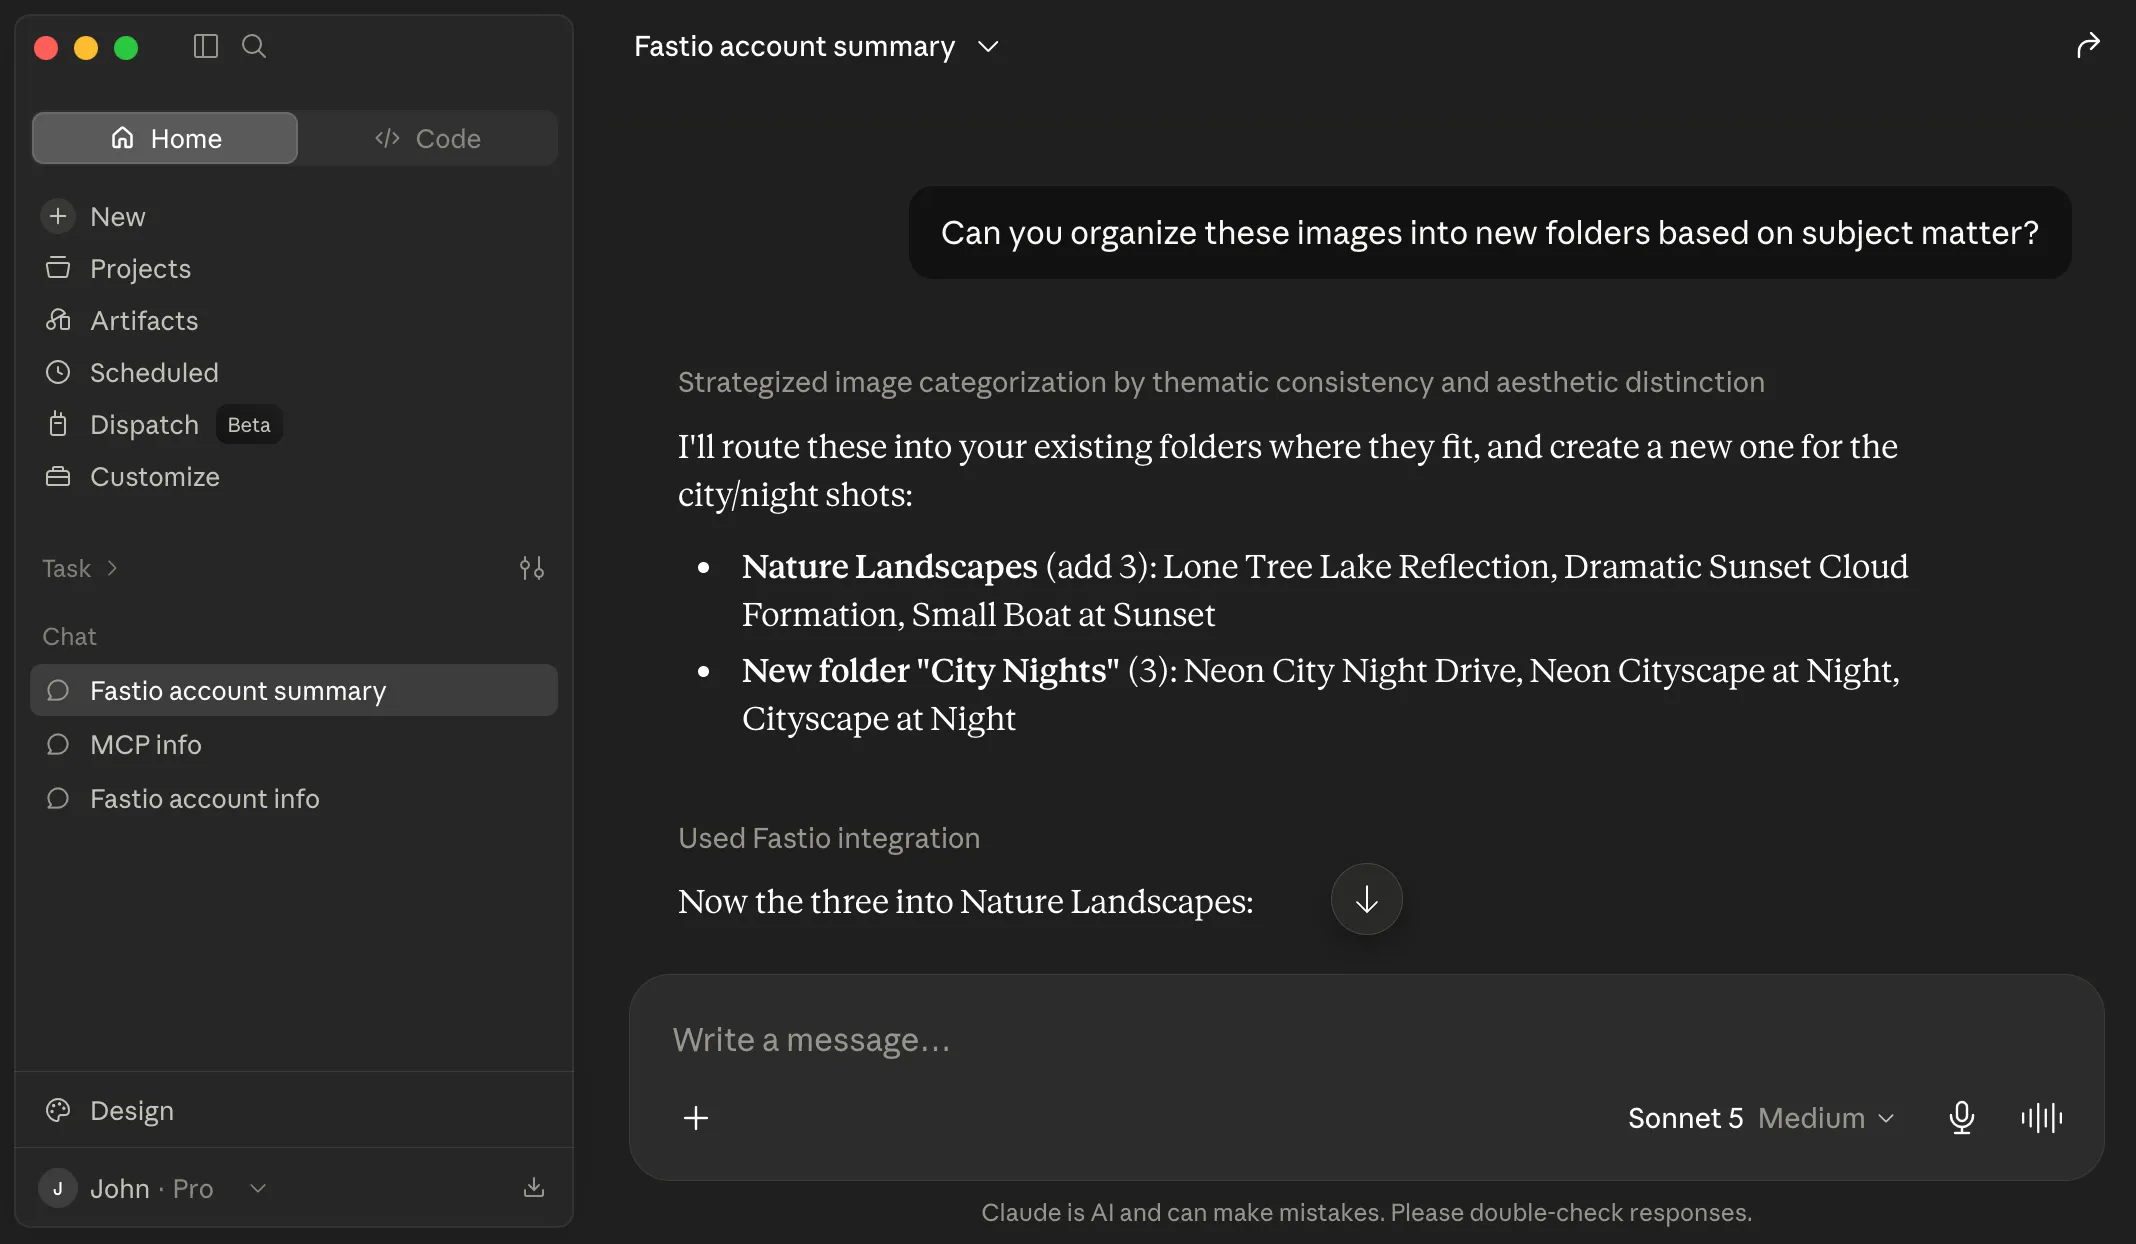Toggle the sidebar panel icon

tap(205, 46)
